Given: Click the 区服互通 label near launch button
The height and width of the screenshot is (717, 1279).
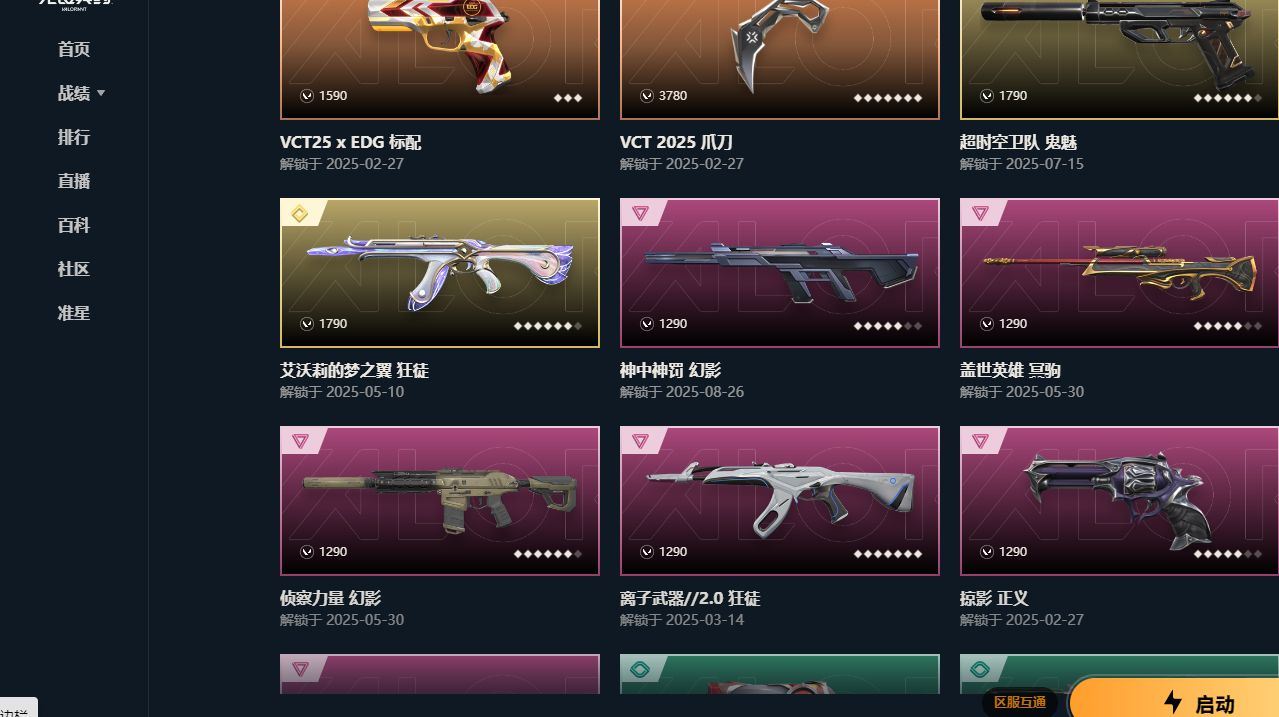Looking at the screenshot, I should [x=1020, y=702].
